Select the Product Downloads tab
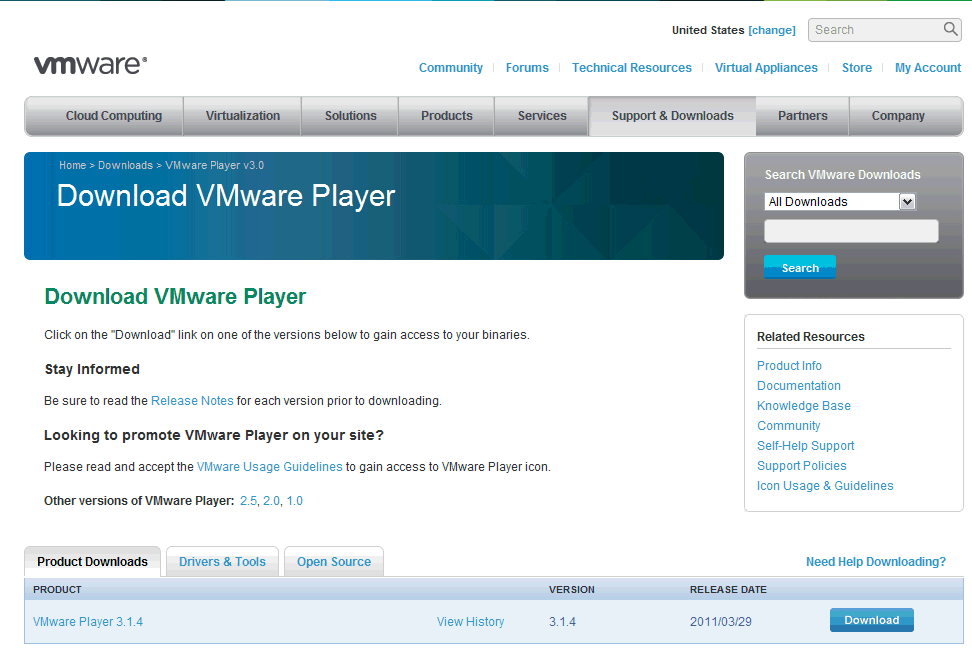Image resolution: width=972 pixels, height=648 pixels. [x=92, y=562]
